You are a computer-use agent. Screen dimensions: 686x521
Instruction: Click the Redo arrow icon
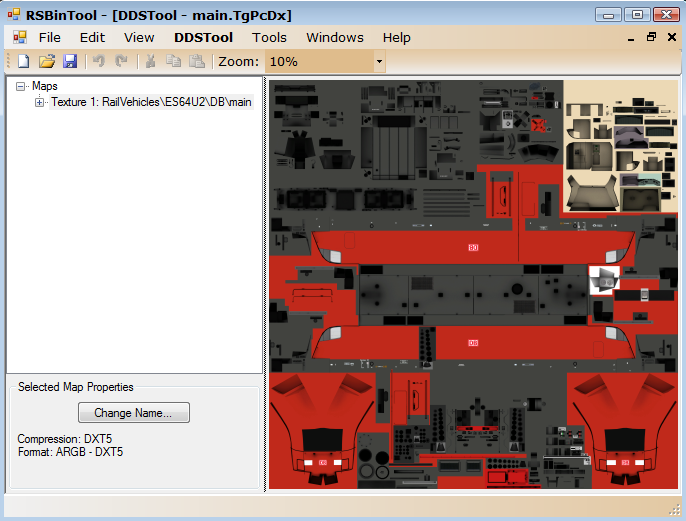coord(121,62)
